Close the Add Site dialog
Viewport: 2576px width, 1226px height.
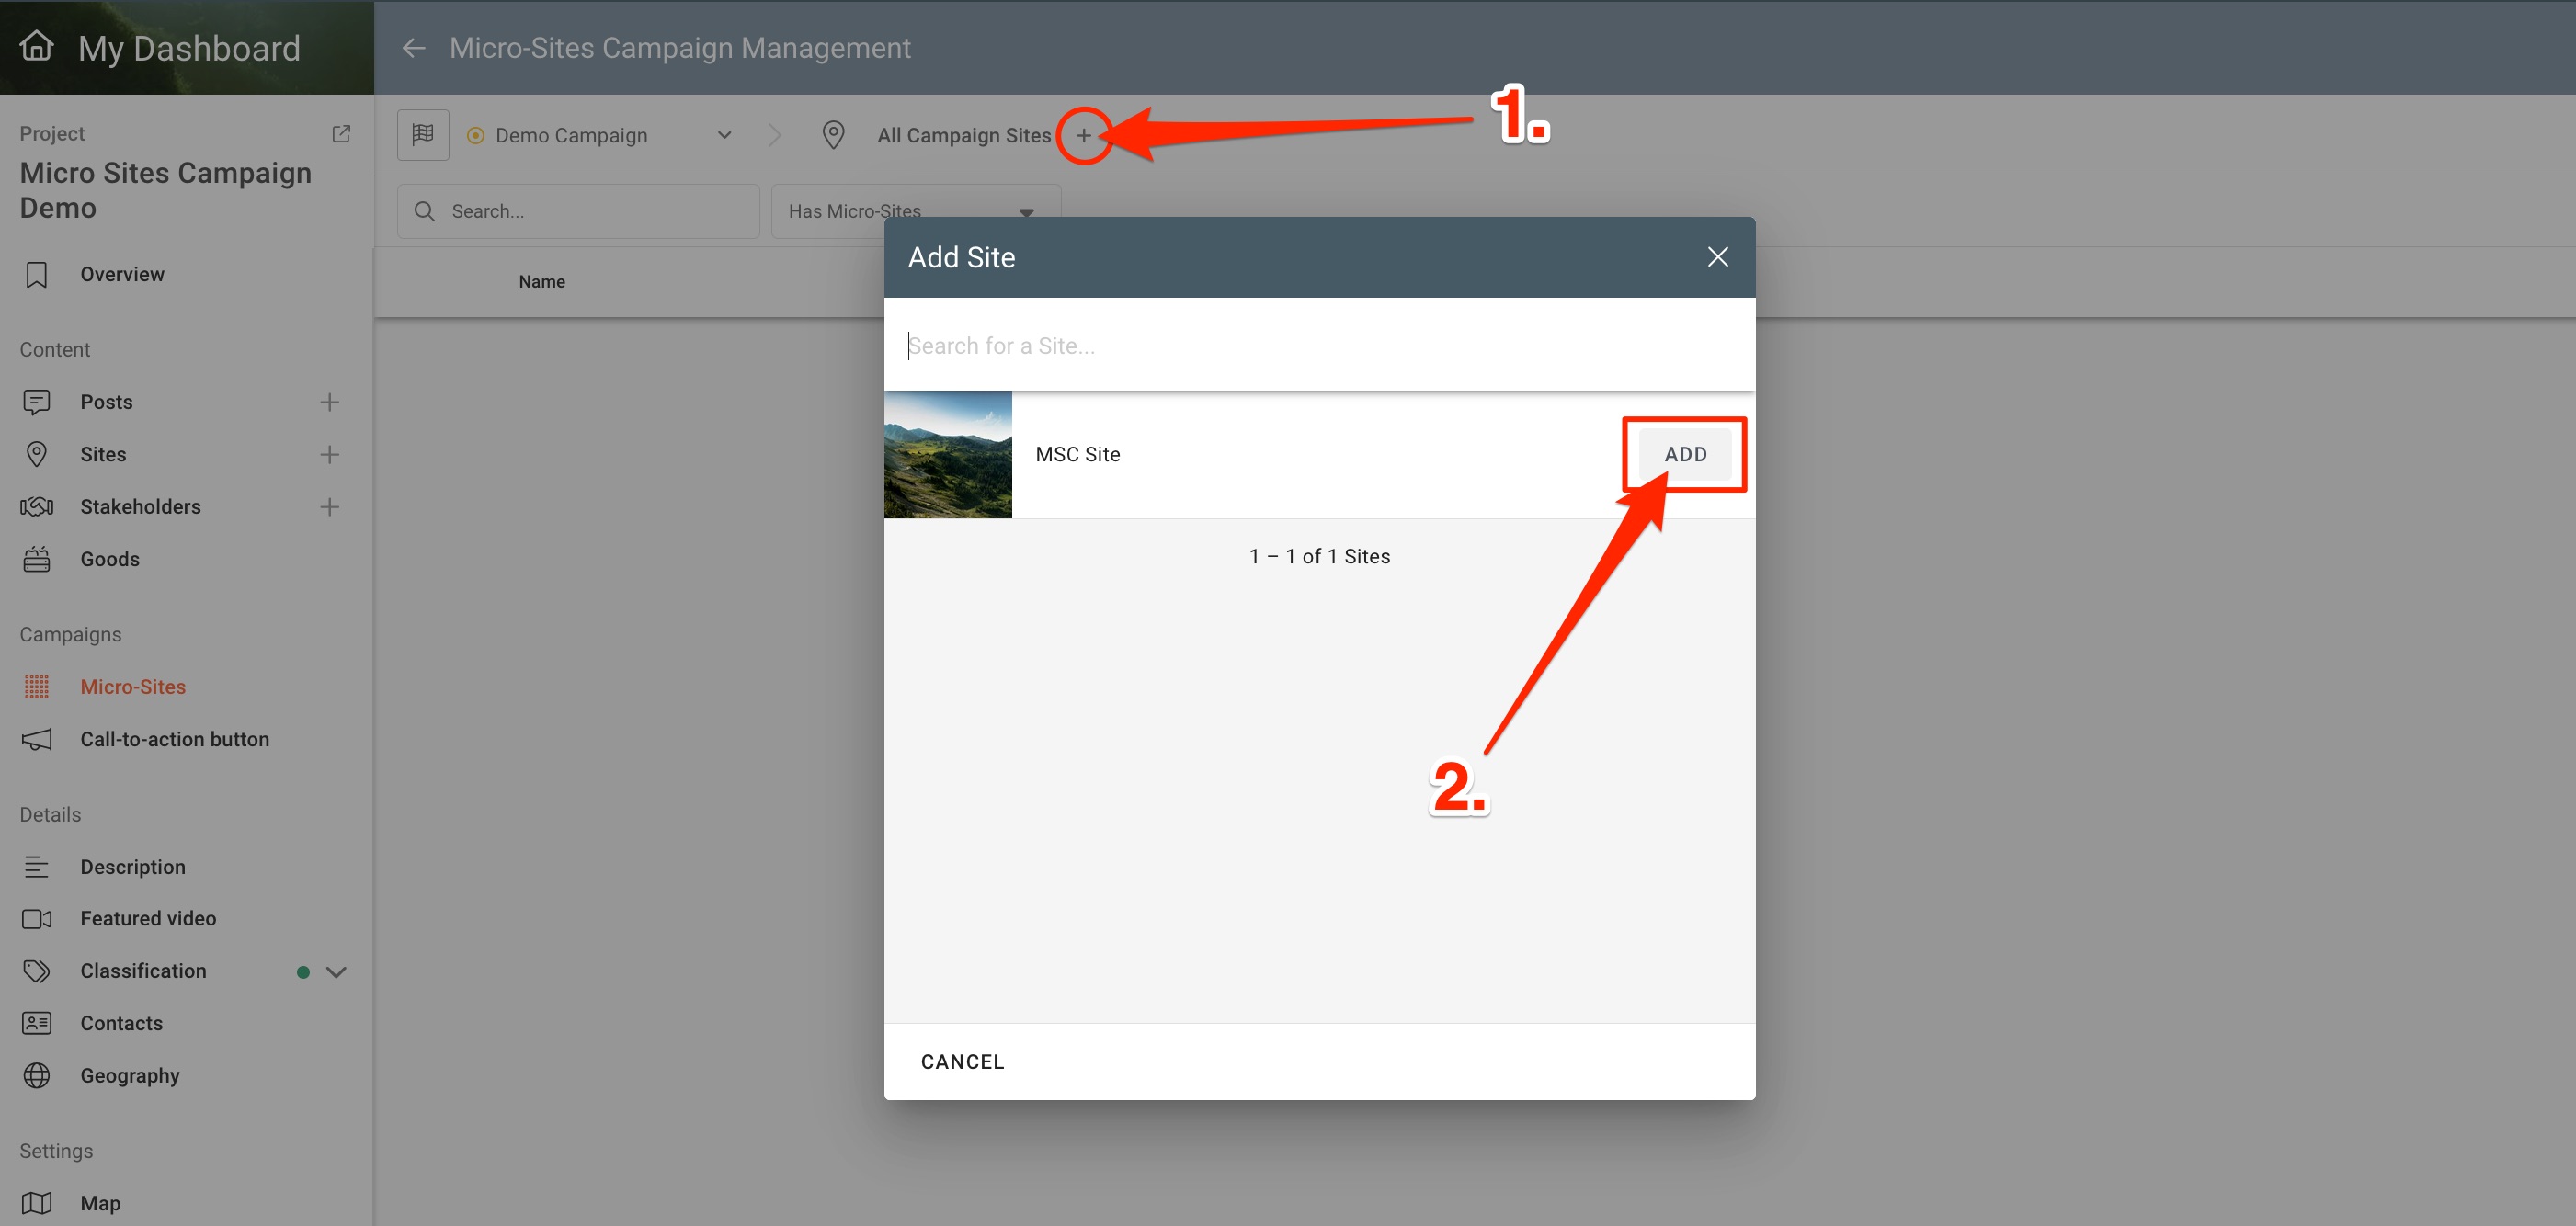1717,257
